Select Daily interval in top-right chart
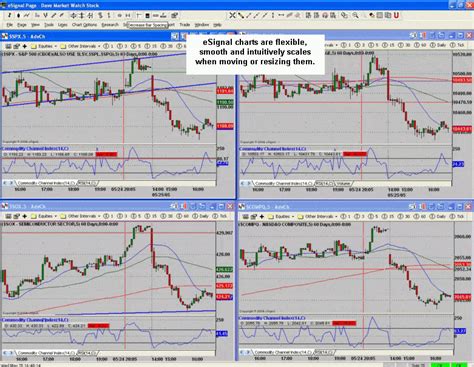 tap(438, 45)
